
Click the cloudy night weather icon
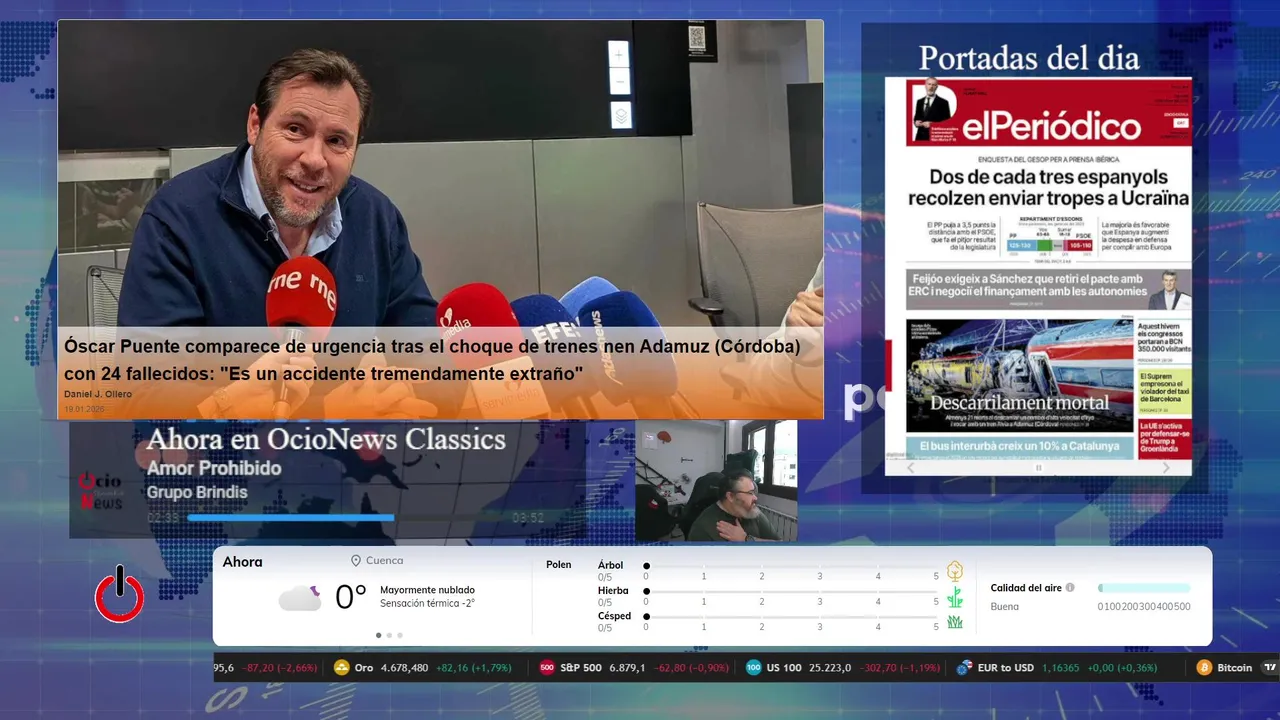[x=300, y=598]
